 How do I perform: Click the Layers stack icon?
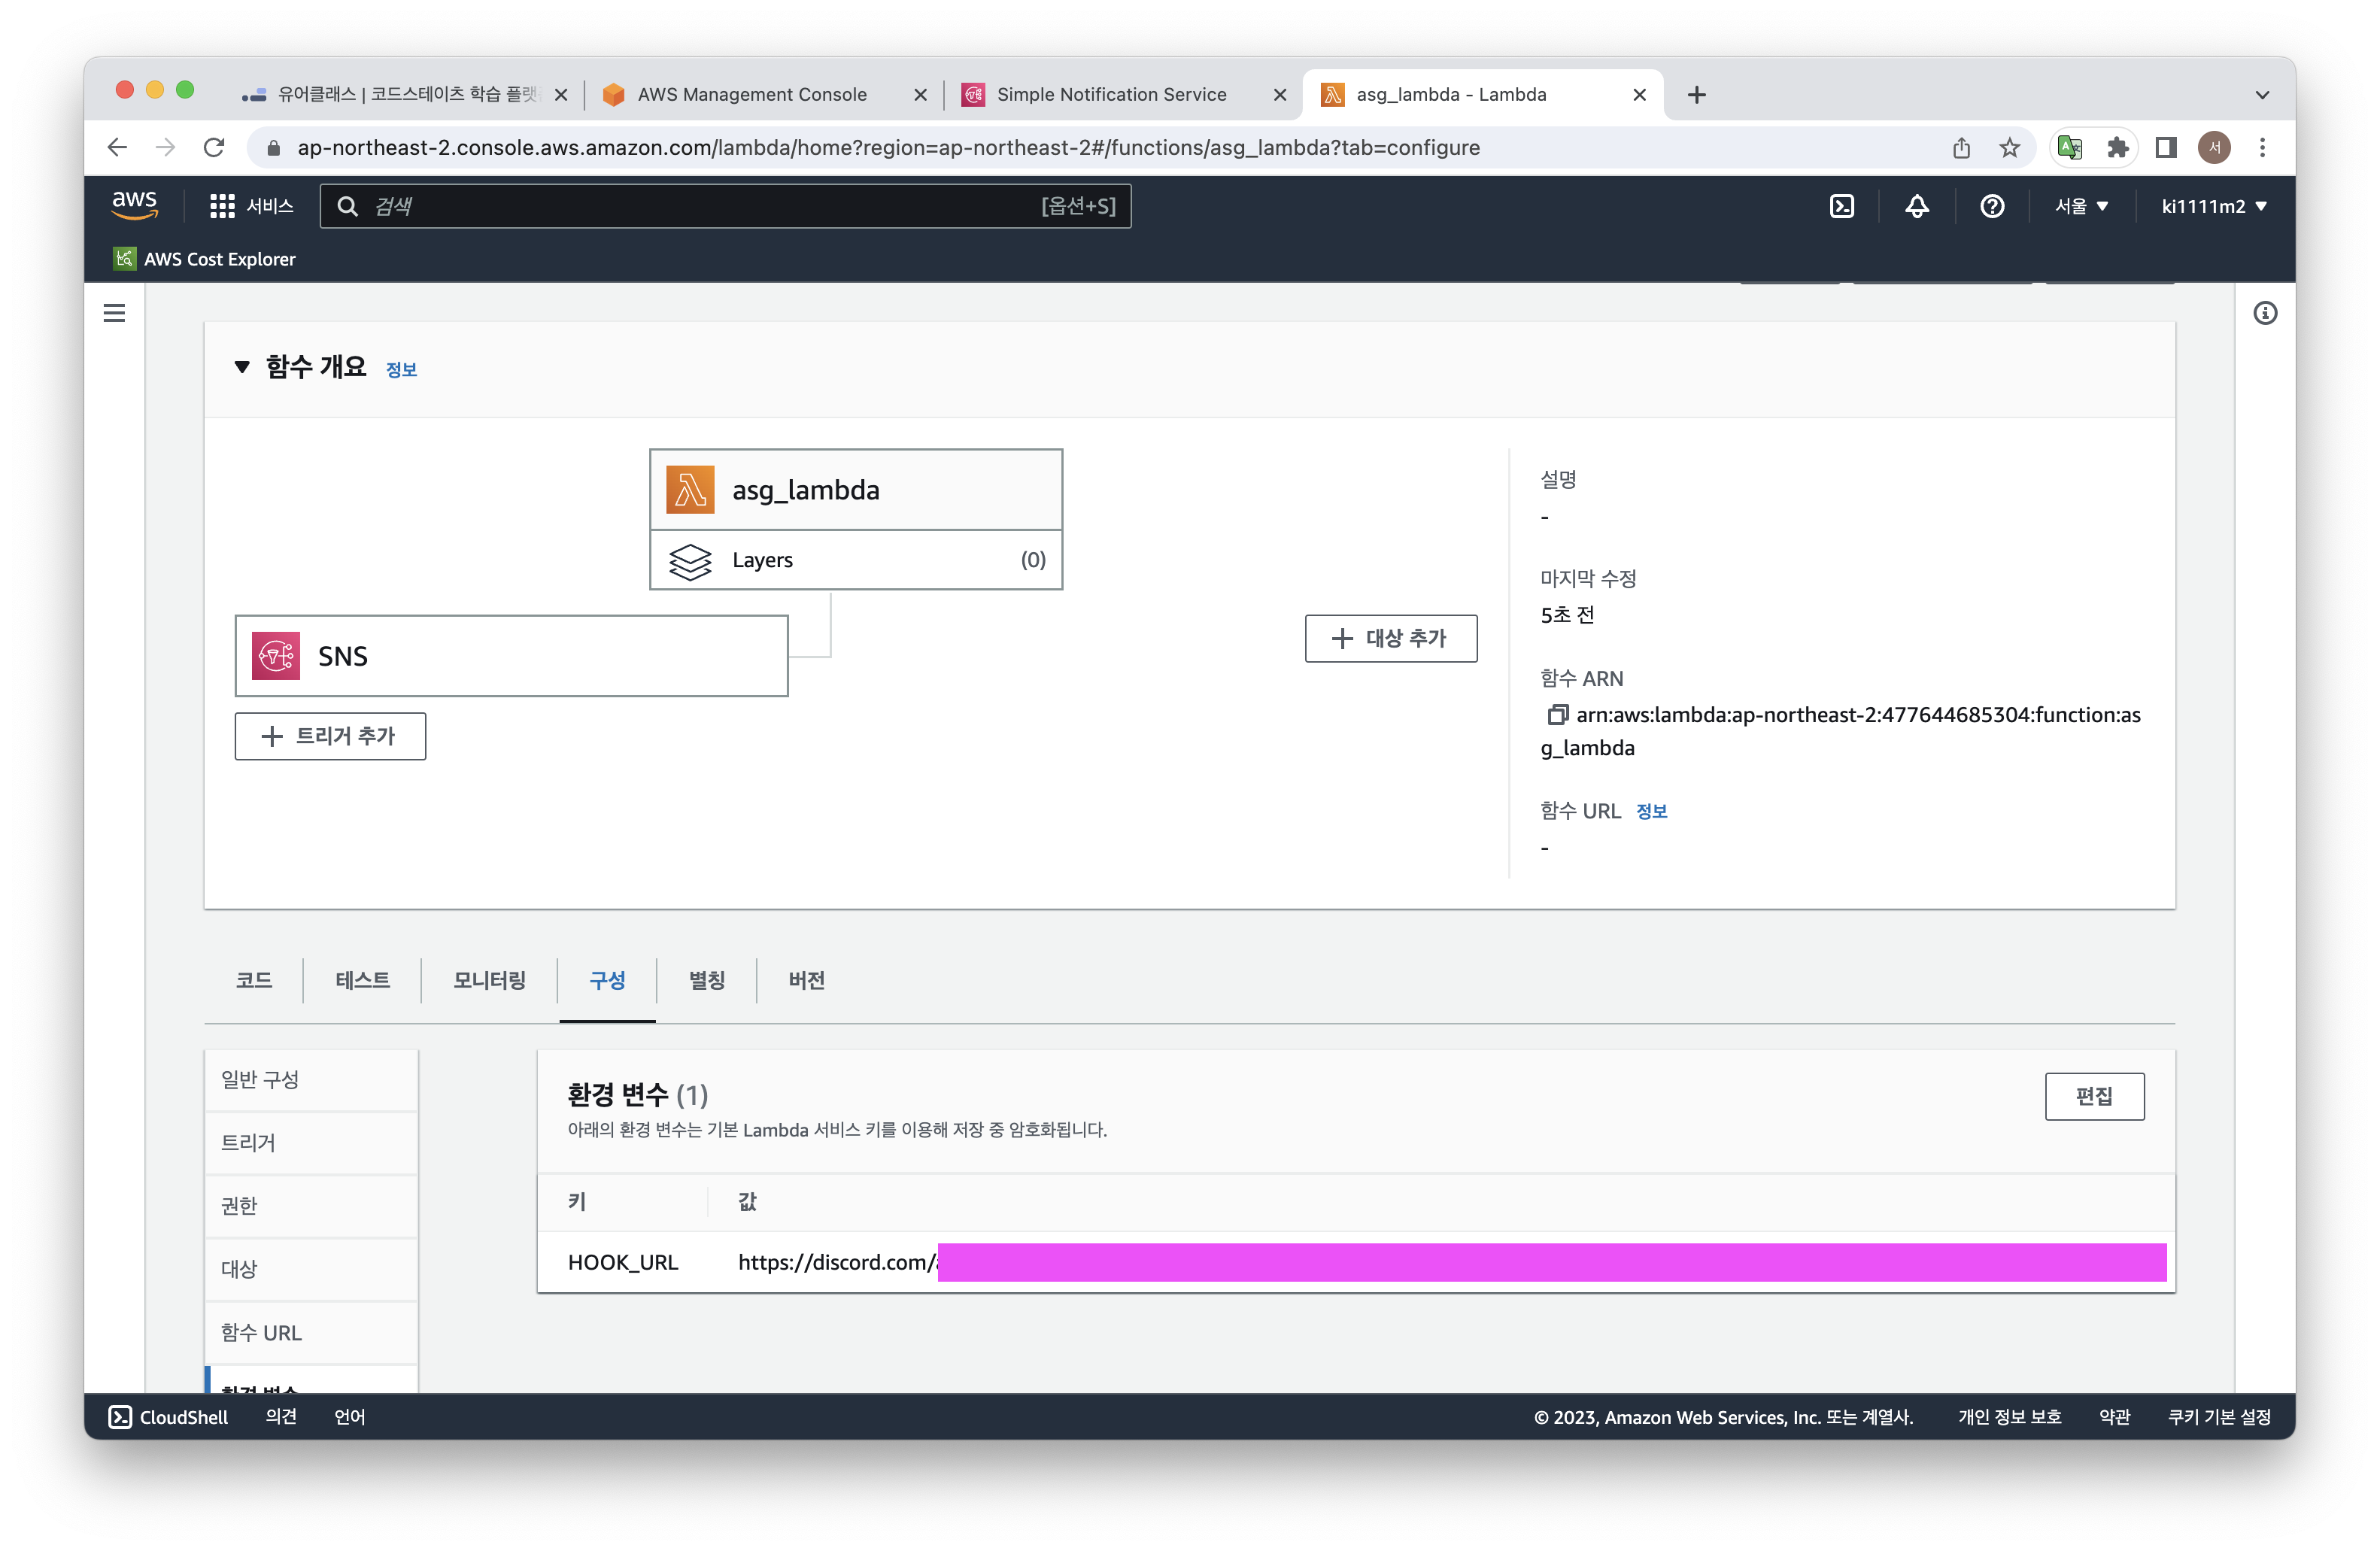690,560
